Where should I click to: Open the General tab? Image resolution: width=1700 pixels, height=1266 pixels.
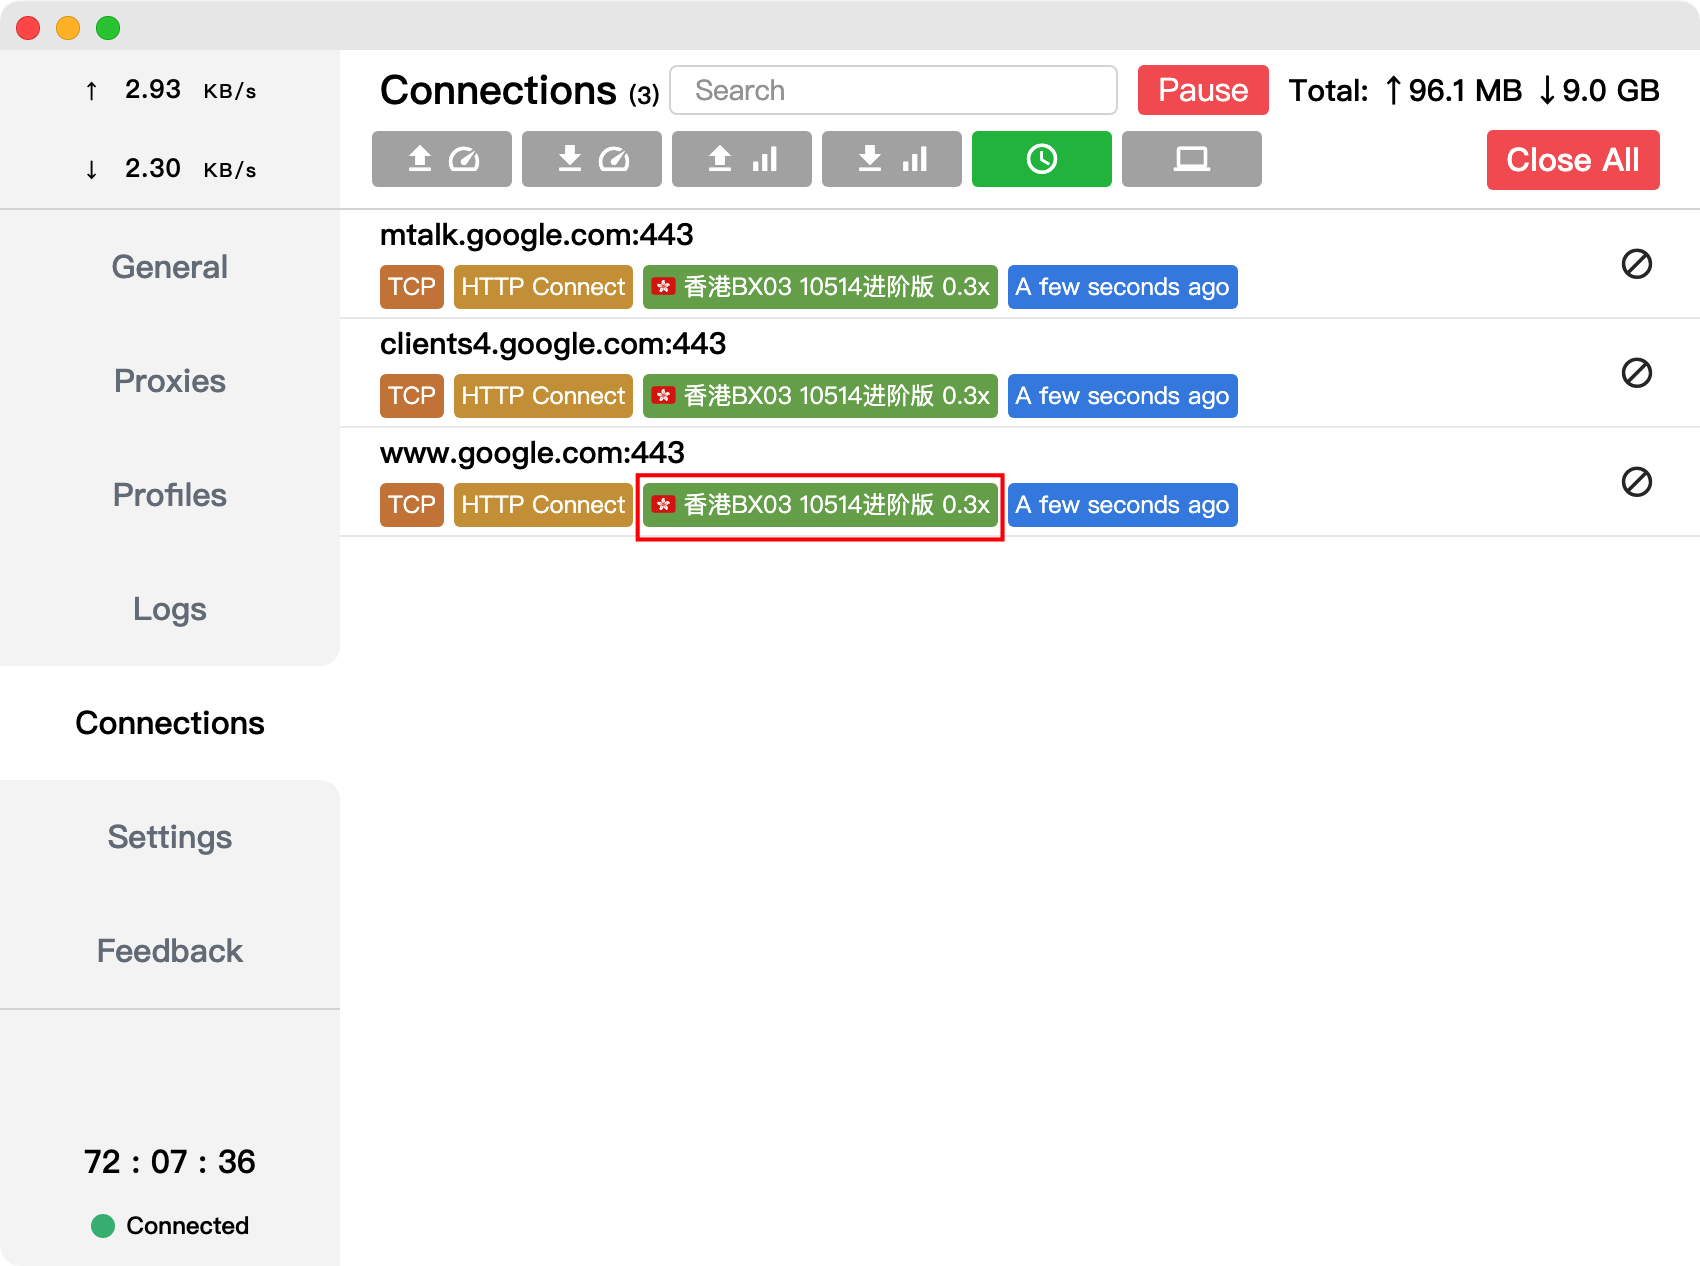click(170, 267)
